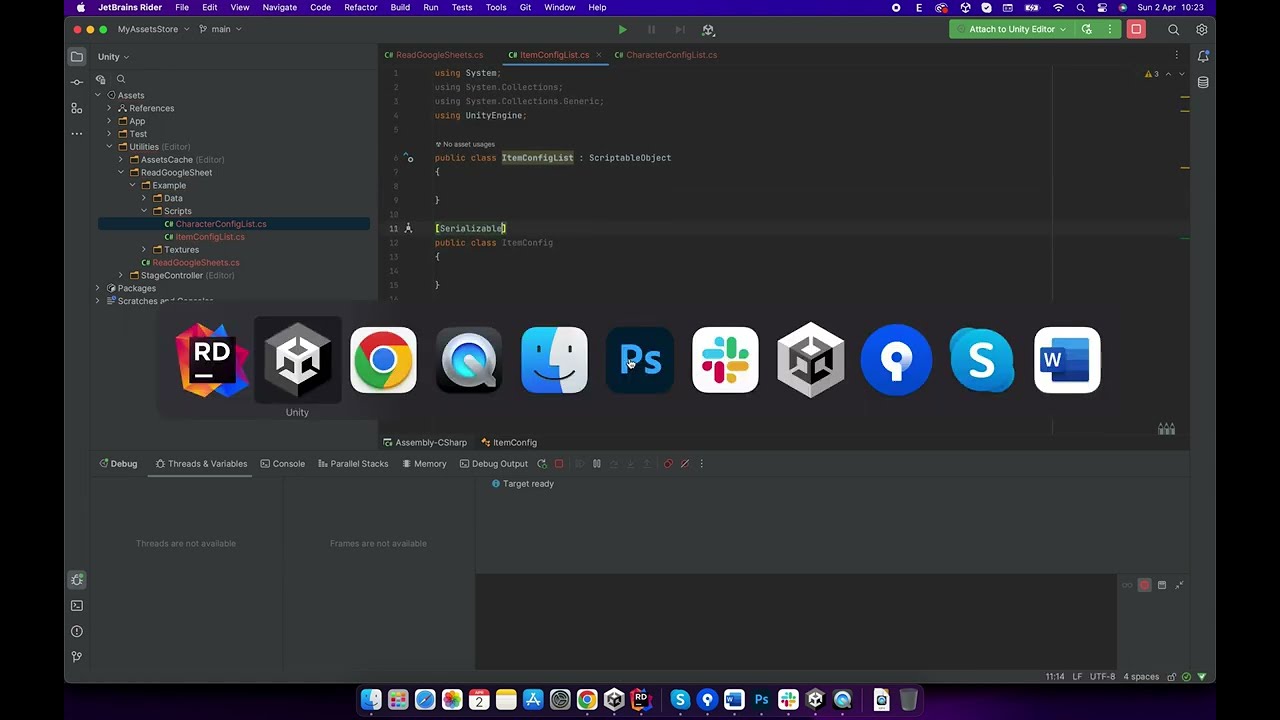Open the main branch dropdown
Screen dimensions: 1280x720
pos(220,29)
